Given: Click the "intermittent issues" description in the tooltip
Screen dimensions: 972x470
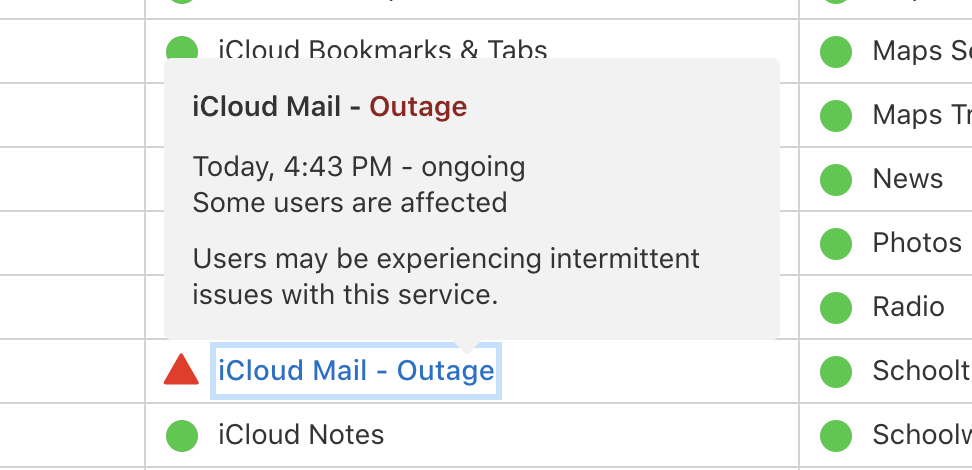Looking at the screenshot, I should click(446, 277).
